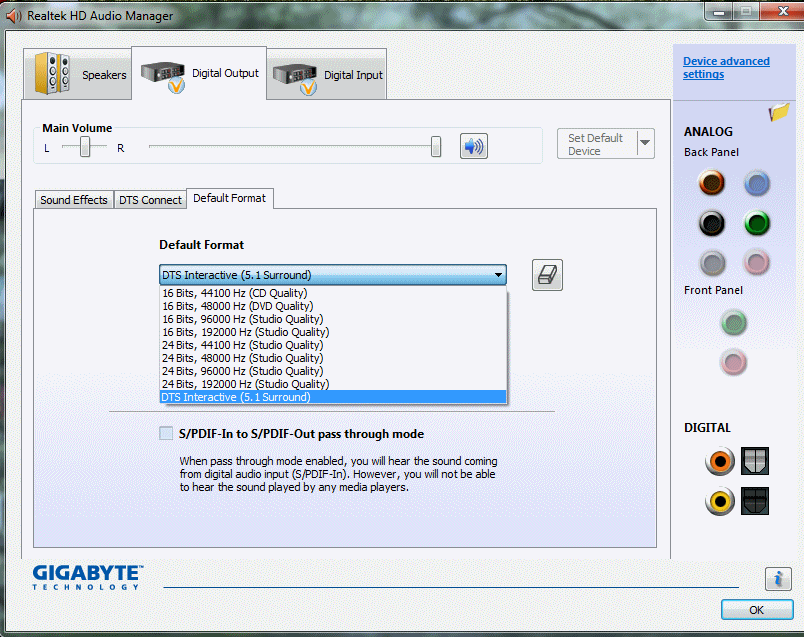Open the Sound Effects tab
Screen dimensions: 804x637
[74, 200]
